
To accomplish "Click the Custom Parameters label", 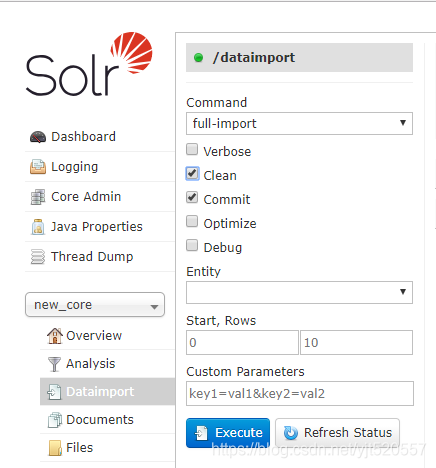I will coord(245,372).
